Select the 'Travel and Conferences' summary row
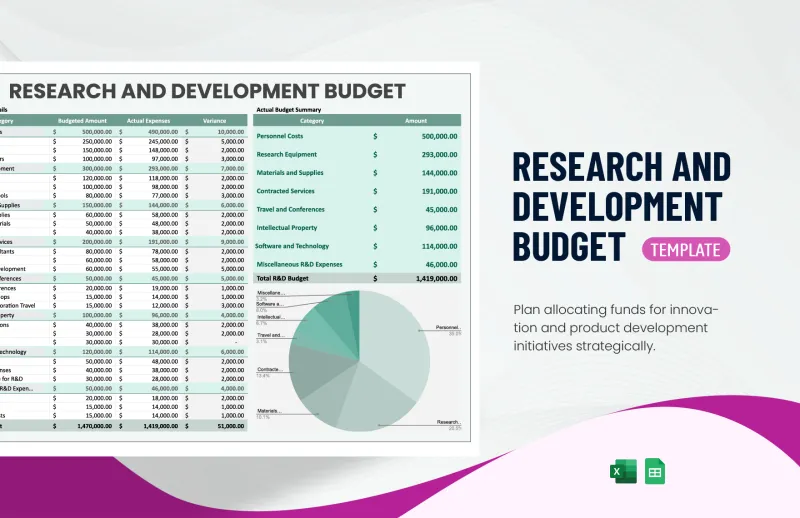The height and width of the screenshot is (518, 800). 357,210
